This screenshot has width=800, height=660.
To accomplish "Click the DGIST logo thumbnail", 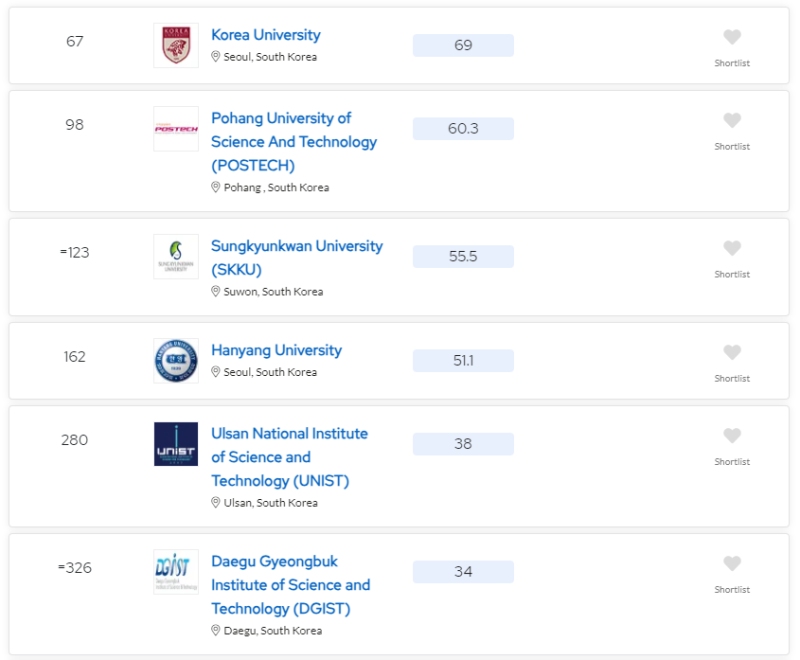I will coord(176,572).
